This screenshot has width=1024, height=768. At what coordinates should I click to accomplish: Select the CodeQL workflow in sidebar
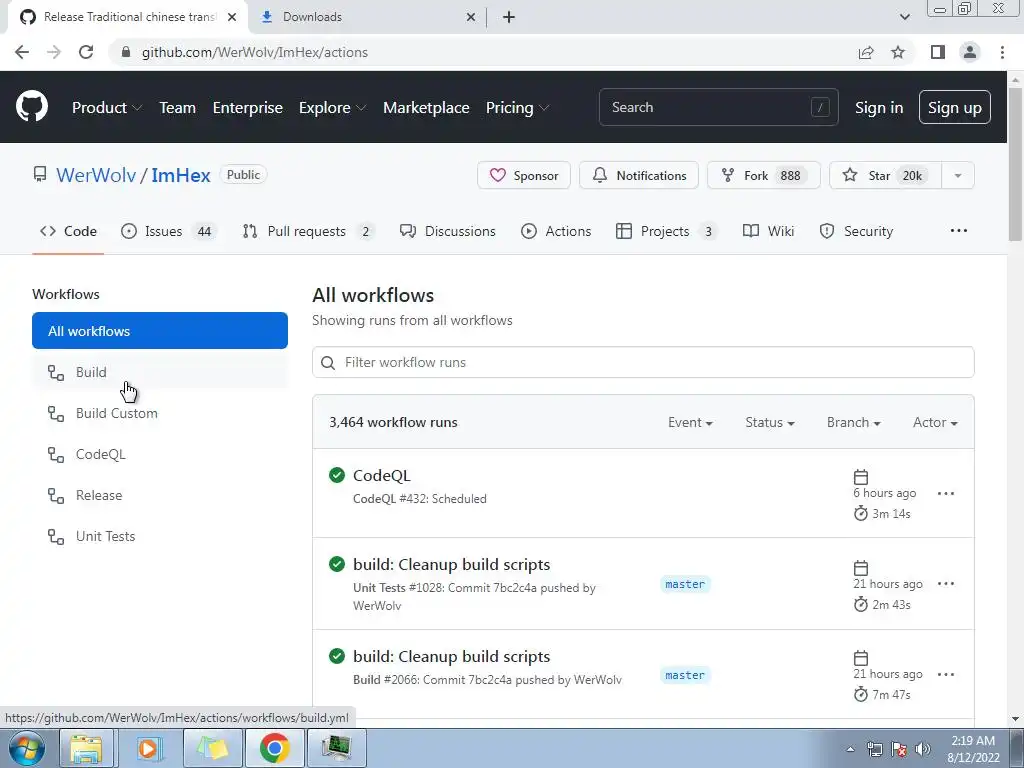(x=160, y=455)
